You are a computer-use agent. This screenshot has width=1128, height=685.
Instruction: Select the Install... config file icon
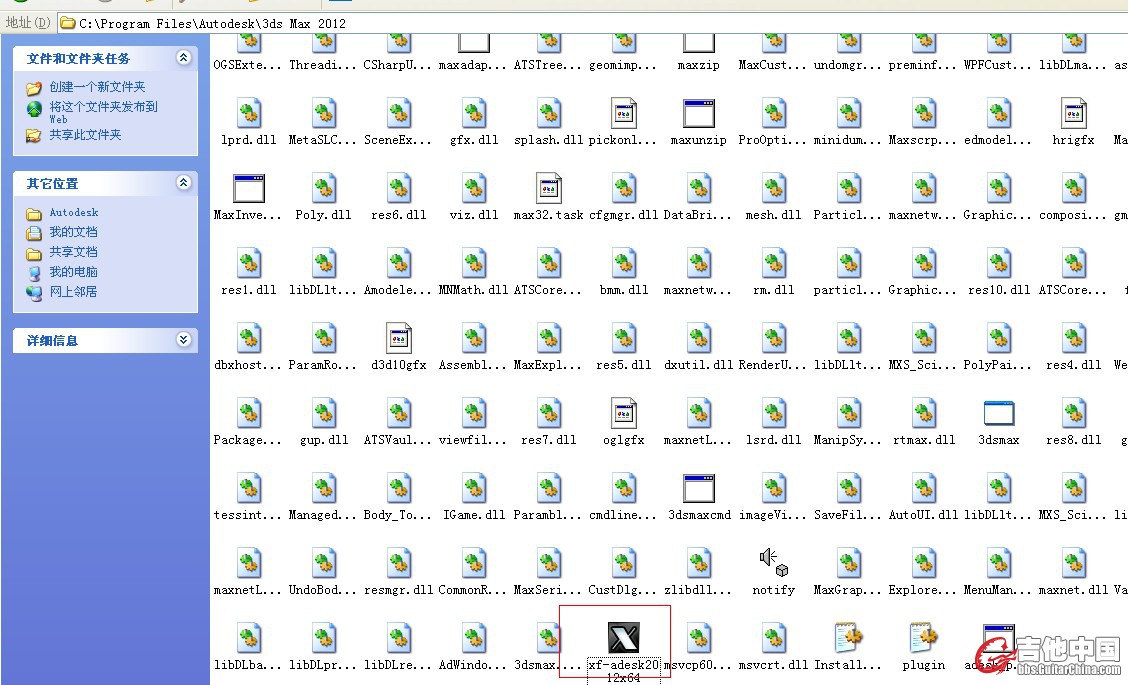pyautogui.click(x=848, y=638)
